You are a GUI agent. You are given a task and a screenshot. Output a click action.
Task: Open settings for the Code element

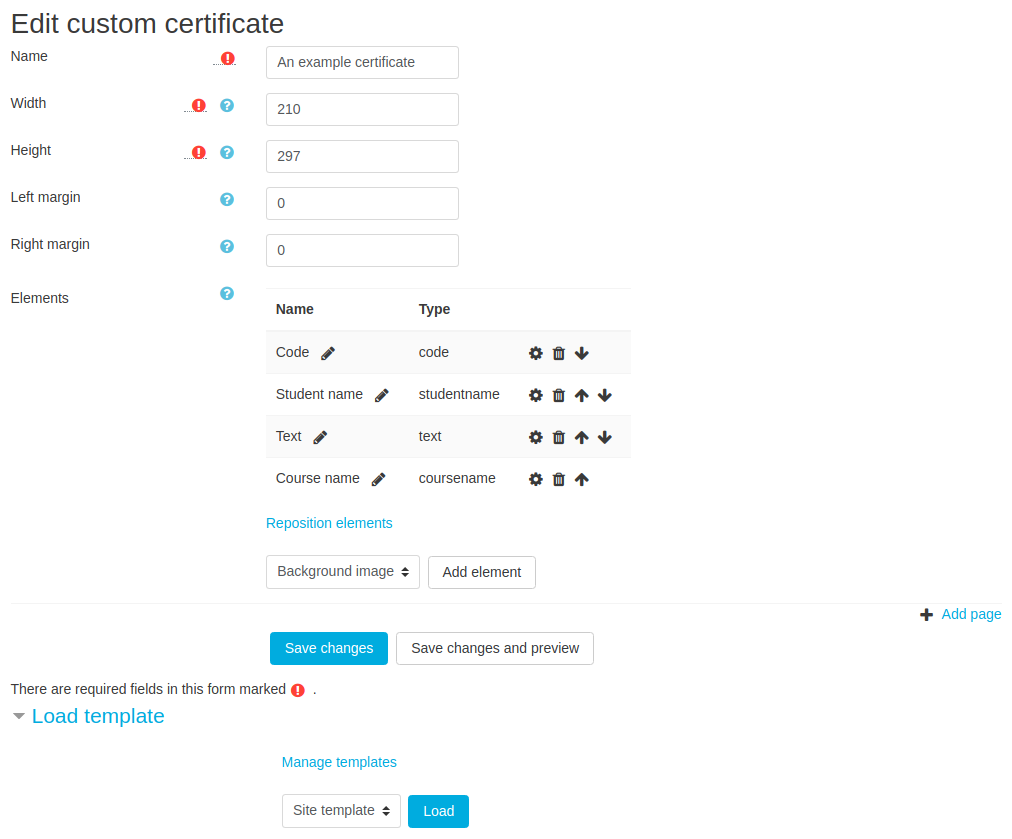tap(535, 353)
